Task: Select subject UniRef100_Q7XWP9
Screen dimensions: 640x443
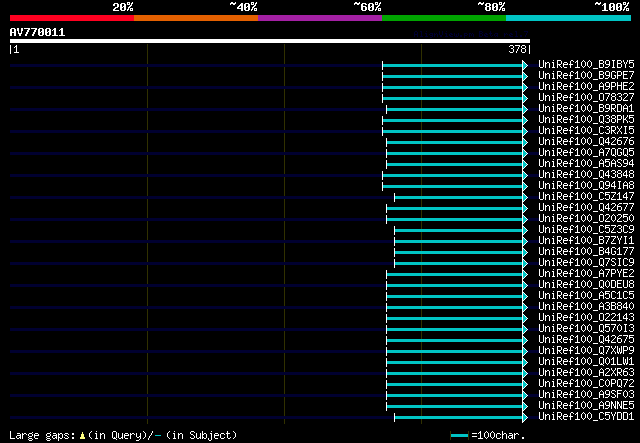Action: pos(586,351)
